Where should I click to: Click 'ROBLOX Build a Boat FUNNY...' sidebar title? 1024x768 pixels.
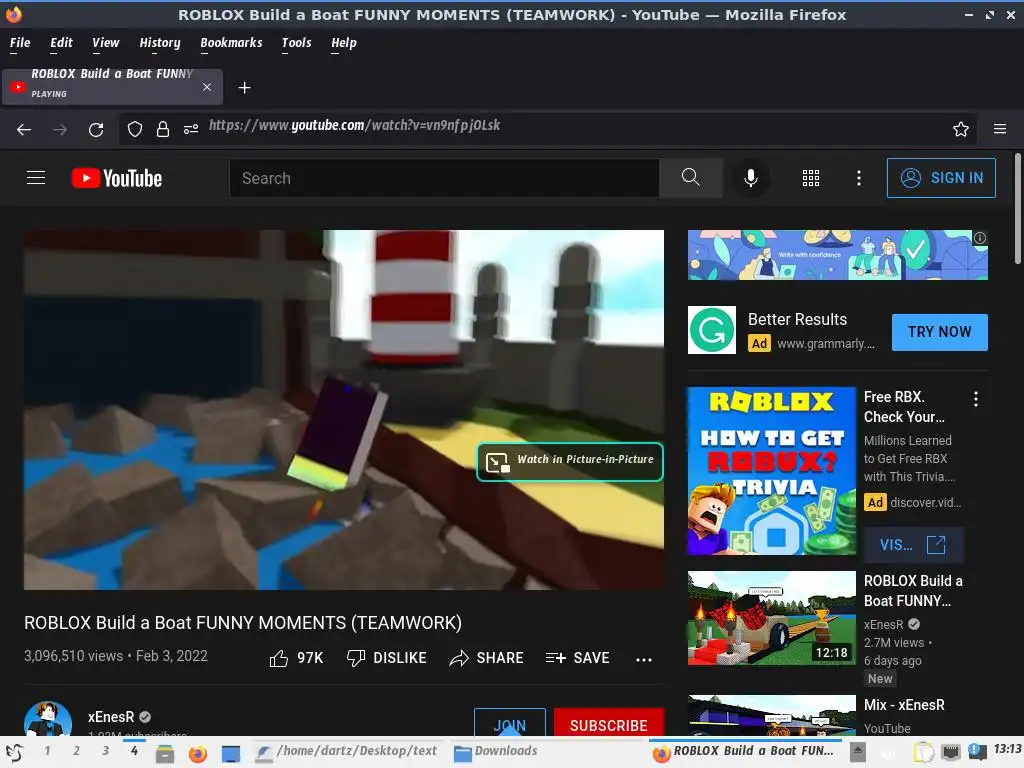pos(913,590)
